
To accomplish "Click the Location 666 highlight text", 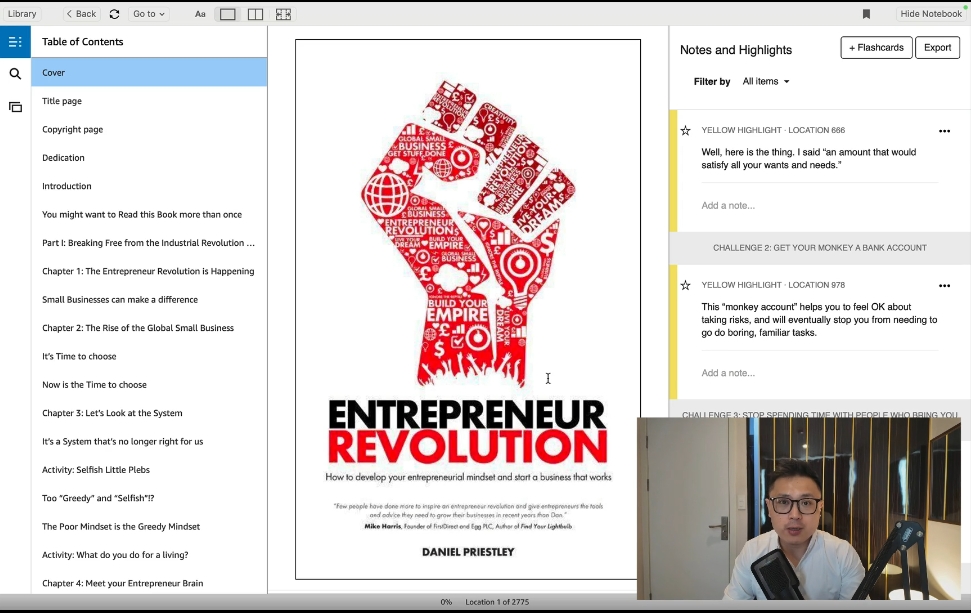I will [x=809, y=159].
